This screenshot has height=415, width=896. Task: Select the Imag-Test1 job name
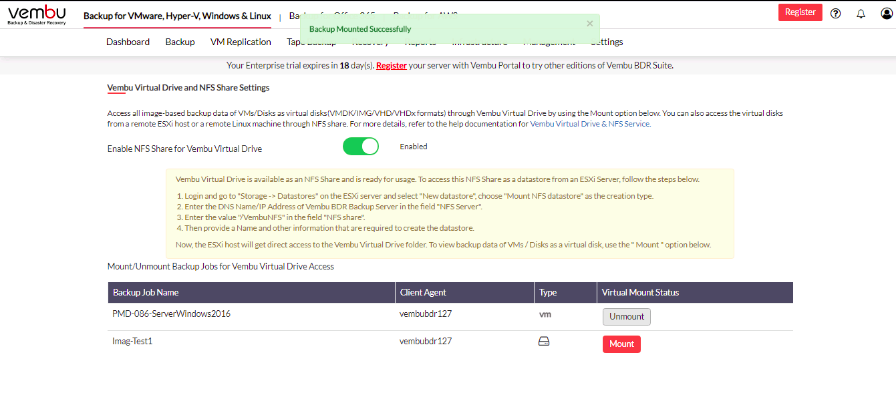[x=133, y=341]
